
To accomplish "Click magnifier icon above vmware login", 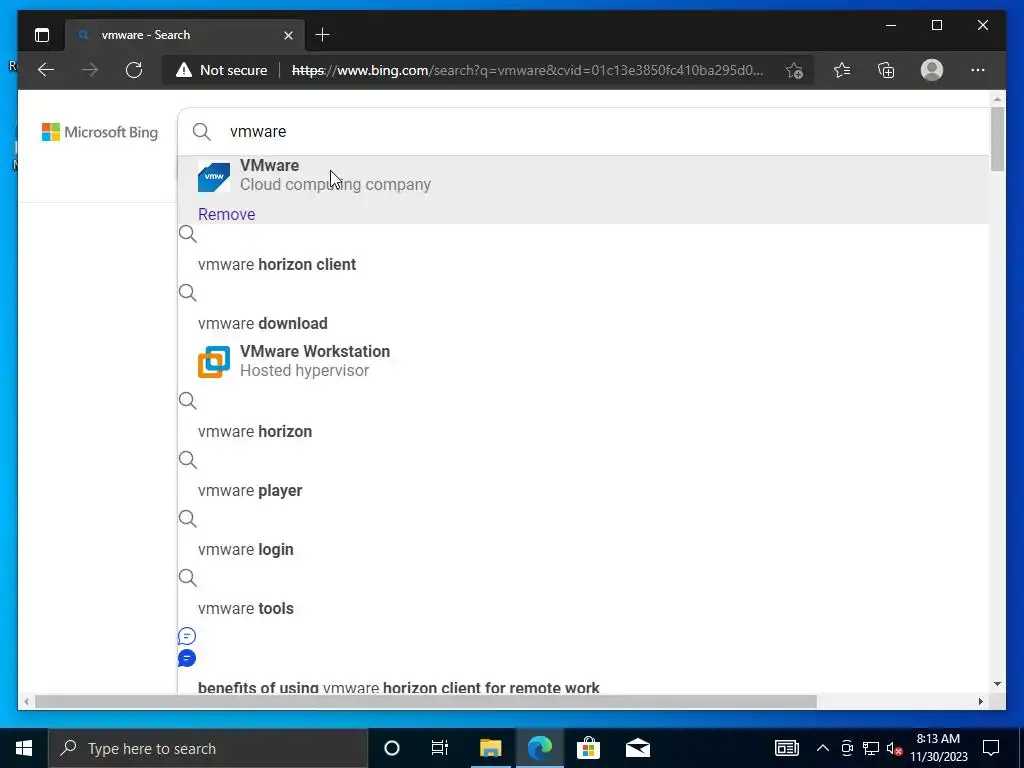I will coord(187,519).
